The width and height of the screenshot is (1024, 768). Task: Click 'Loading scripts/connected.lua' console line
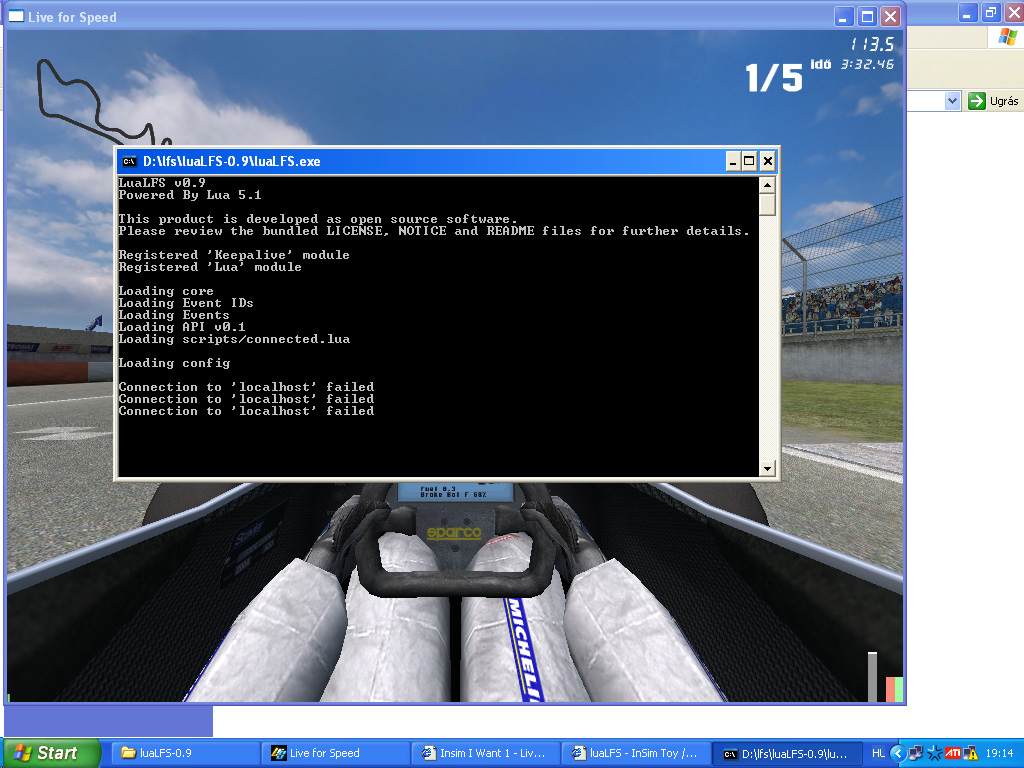tap(234, 339)
